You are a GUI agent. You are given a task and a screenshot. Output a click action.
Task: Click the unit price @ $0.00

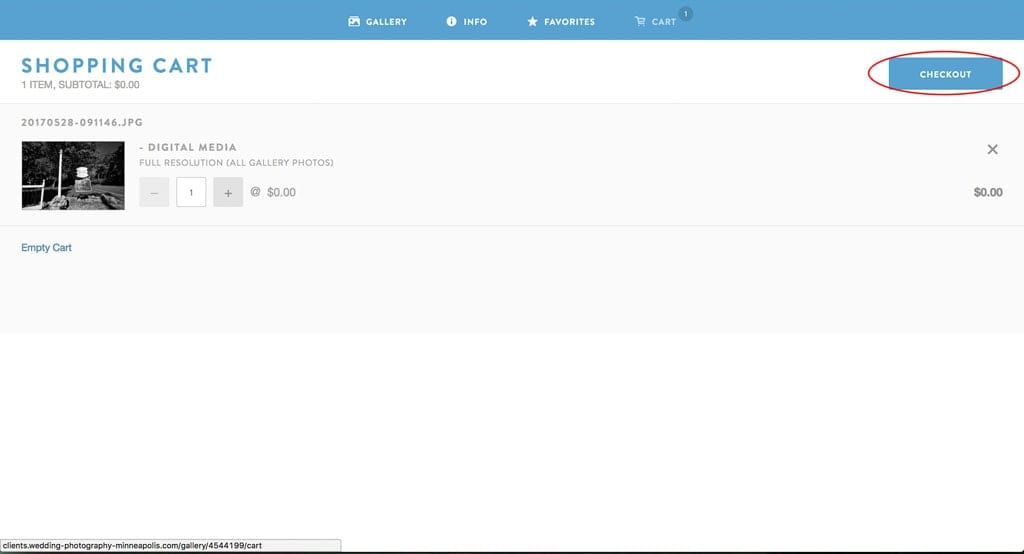(273, 192)
